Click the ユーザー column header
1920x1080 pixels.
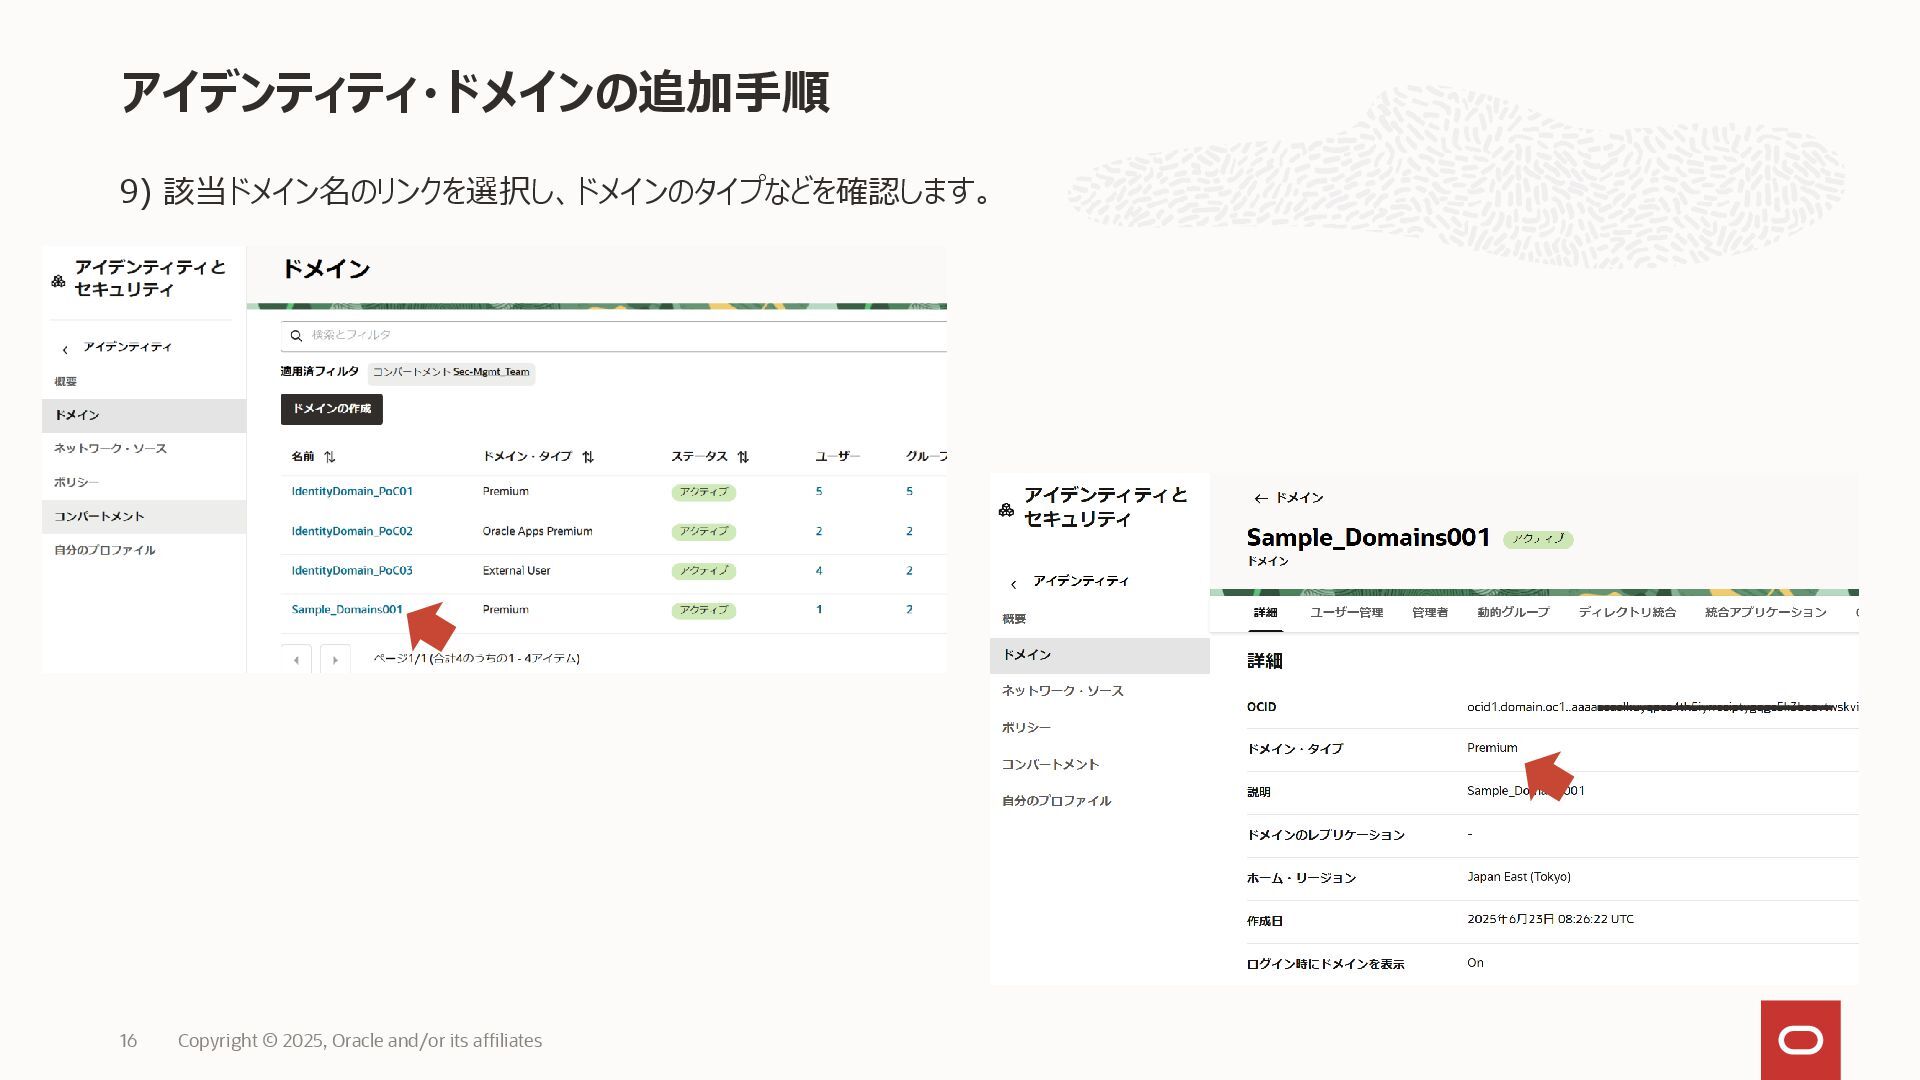pyautogui.click(x=837, y=456)
